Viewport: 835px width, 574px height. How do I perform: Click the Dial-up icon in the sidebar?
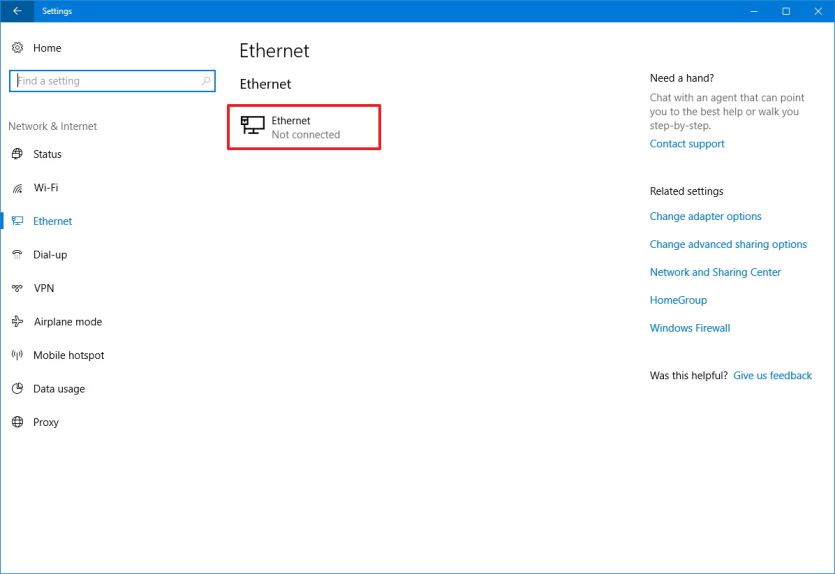(17, 255)
